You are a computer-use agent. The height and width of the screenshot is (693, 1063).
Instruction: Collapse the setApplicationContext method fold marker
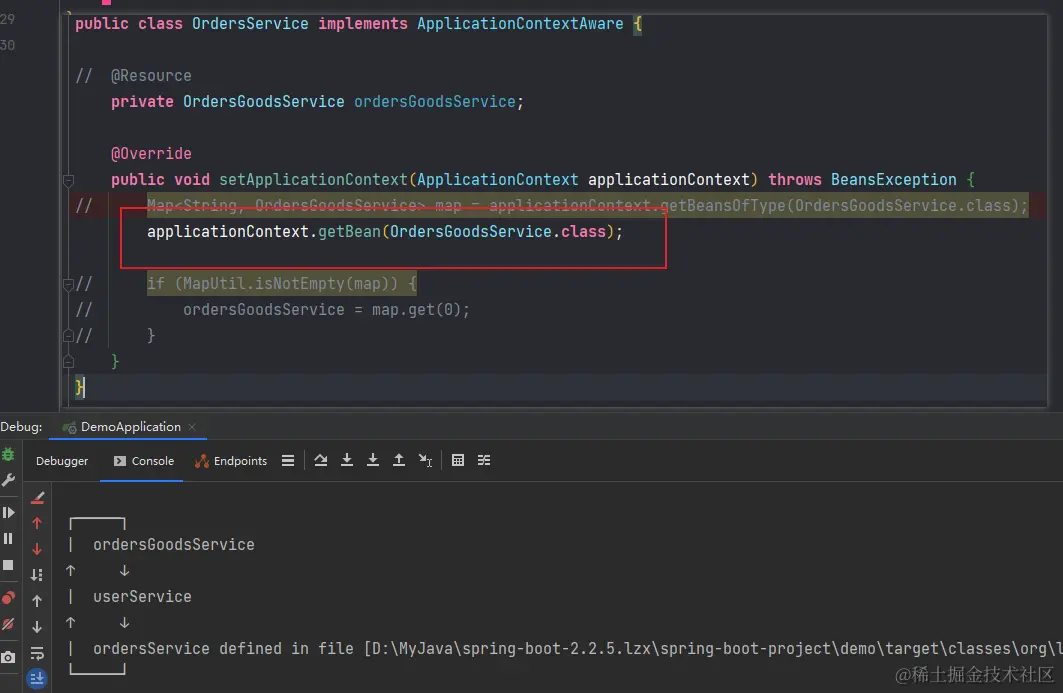[x=68, y=180]
